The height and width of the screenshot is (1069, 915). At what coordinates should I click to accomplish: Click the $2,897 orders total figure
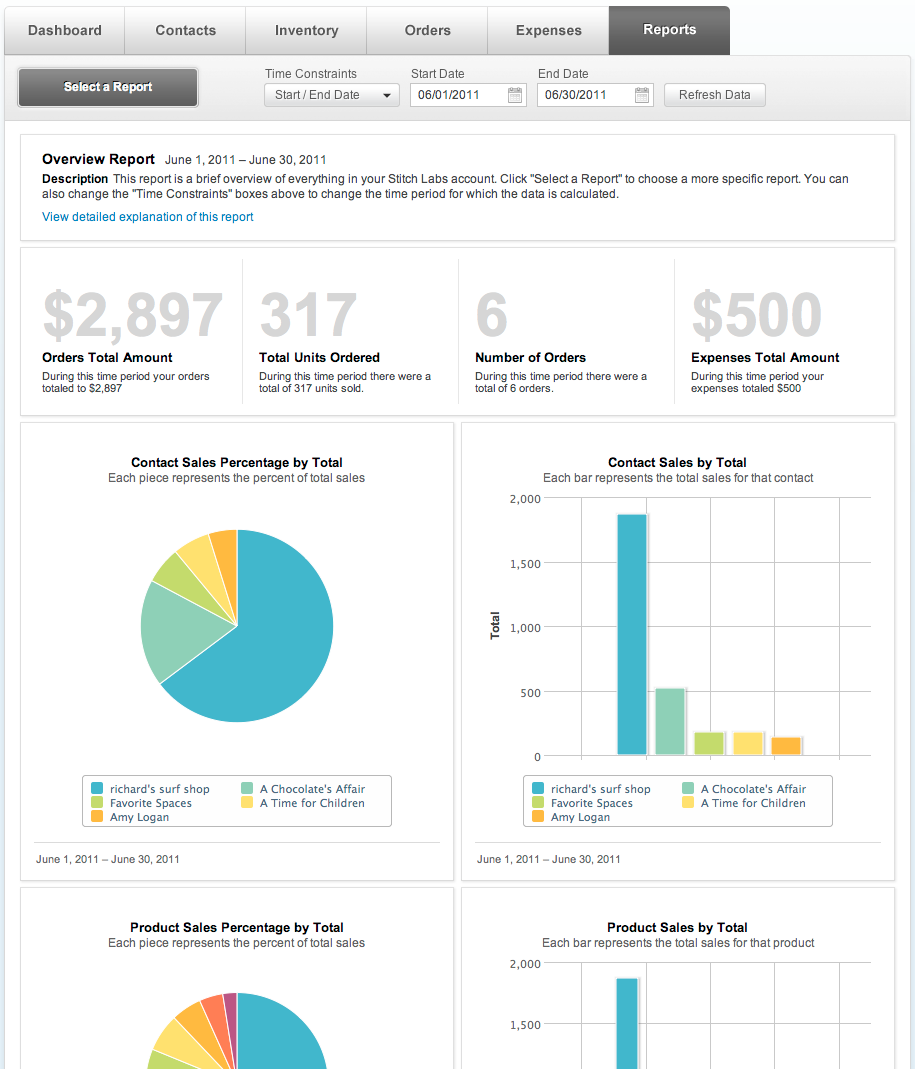pyautogui.click(x=132, y=315)
